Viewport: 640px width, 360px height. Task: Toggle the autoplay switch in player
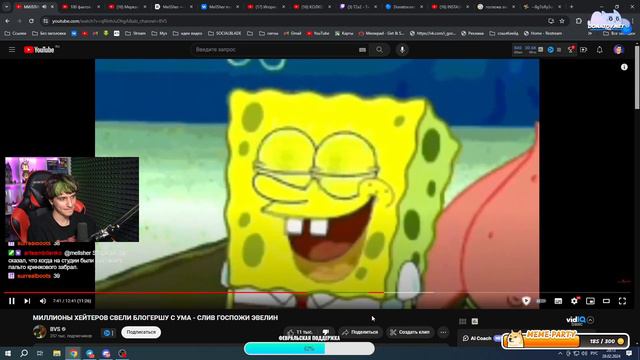tap(542, 301)
